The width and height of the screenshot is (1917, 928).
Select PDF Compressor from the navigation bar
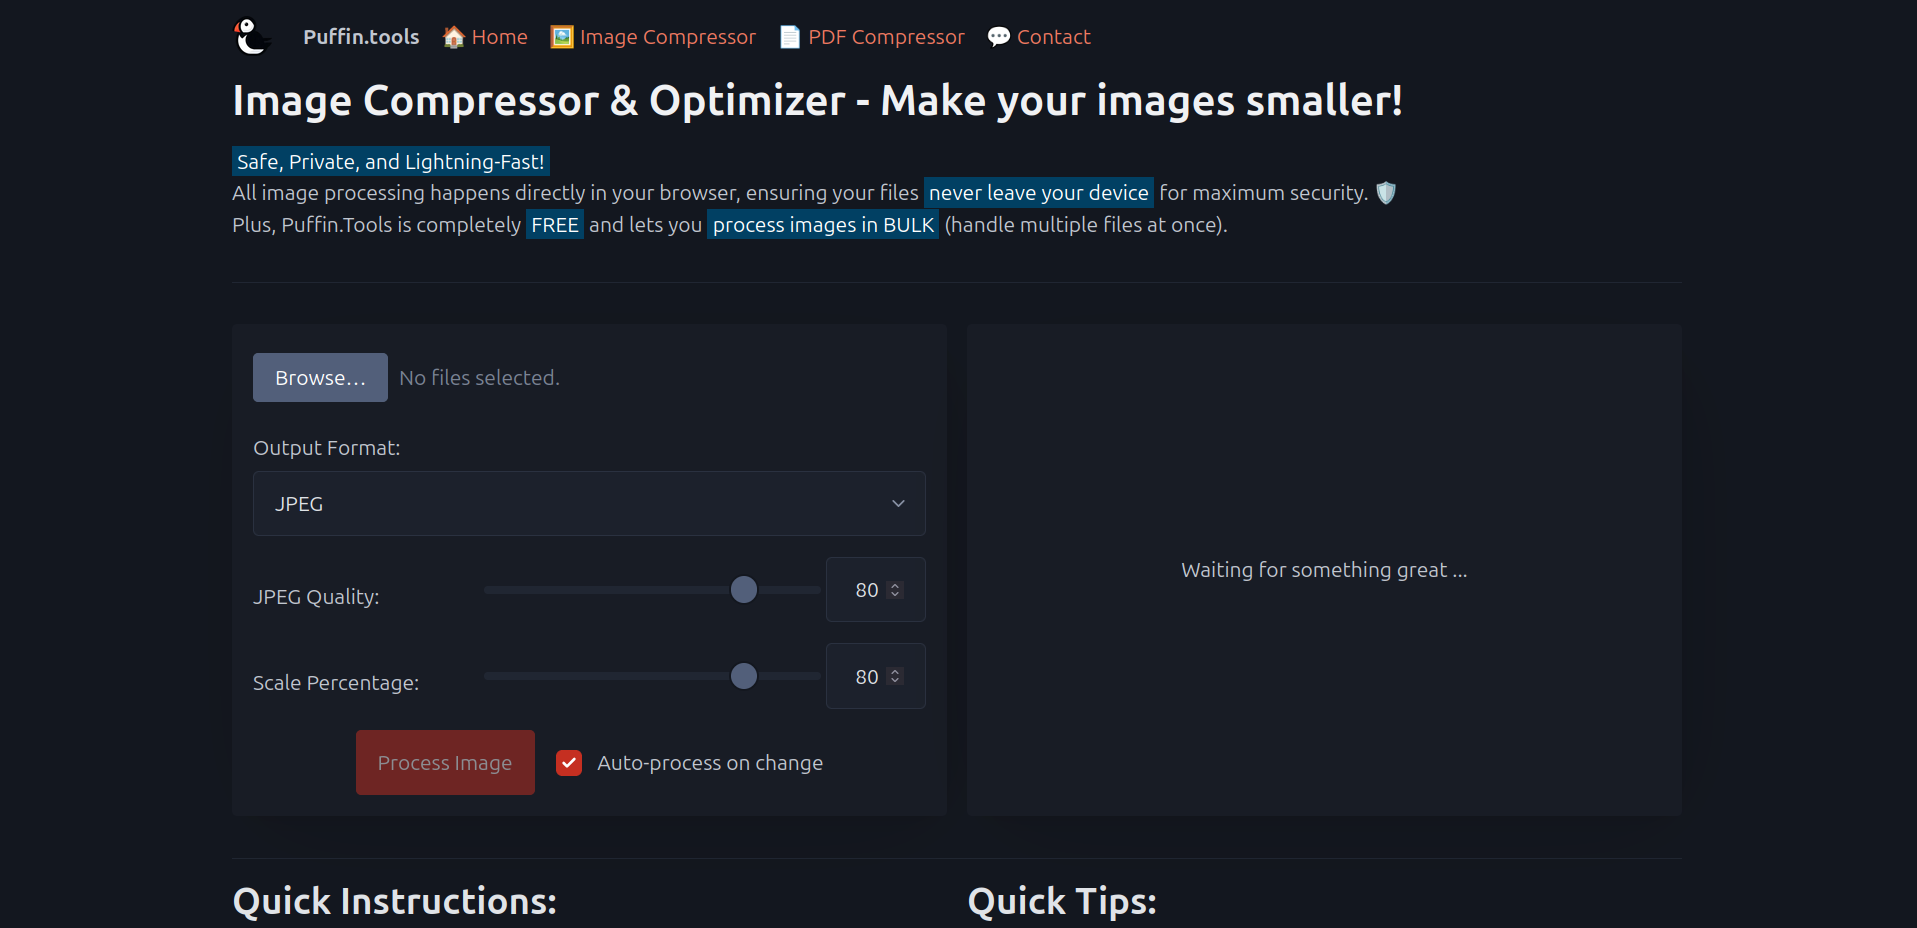click(885, 36)
